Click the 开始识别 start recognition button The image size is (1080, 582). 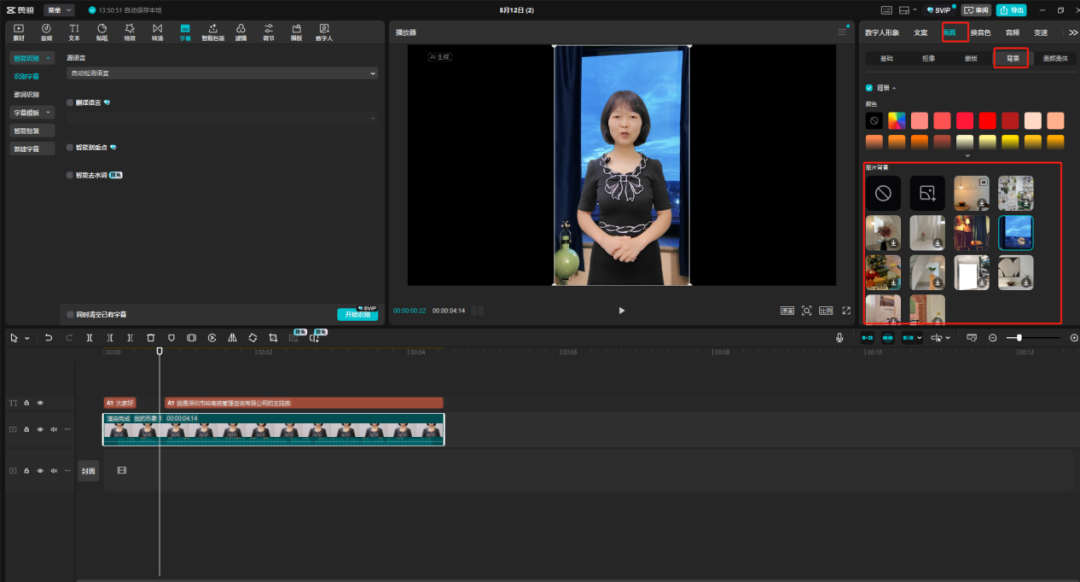click(357, 314)
